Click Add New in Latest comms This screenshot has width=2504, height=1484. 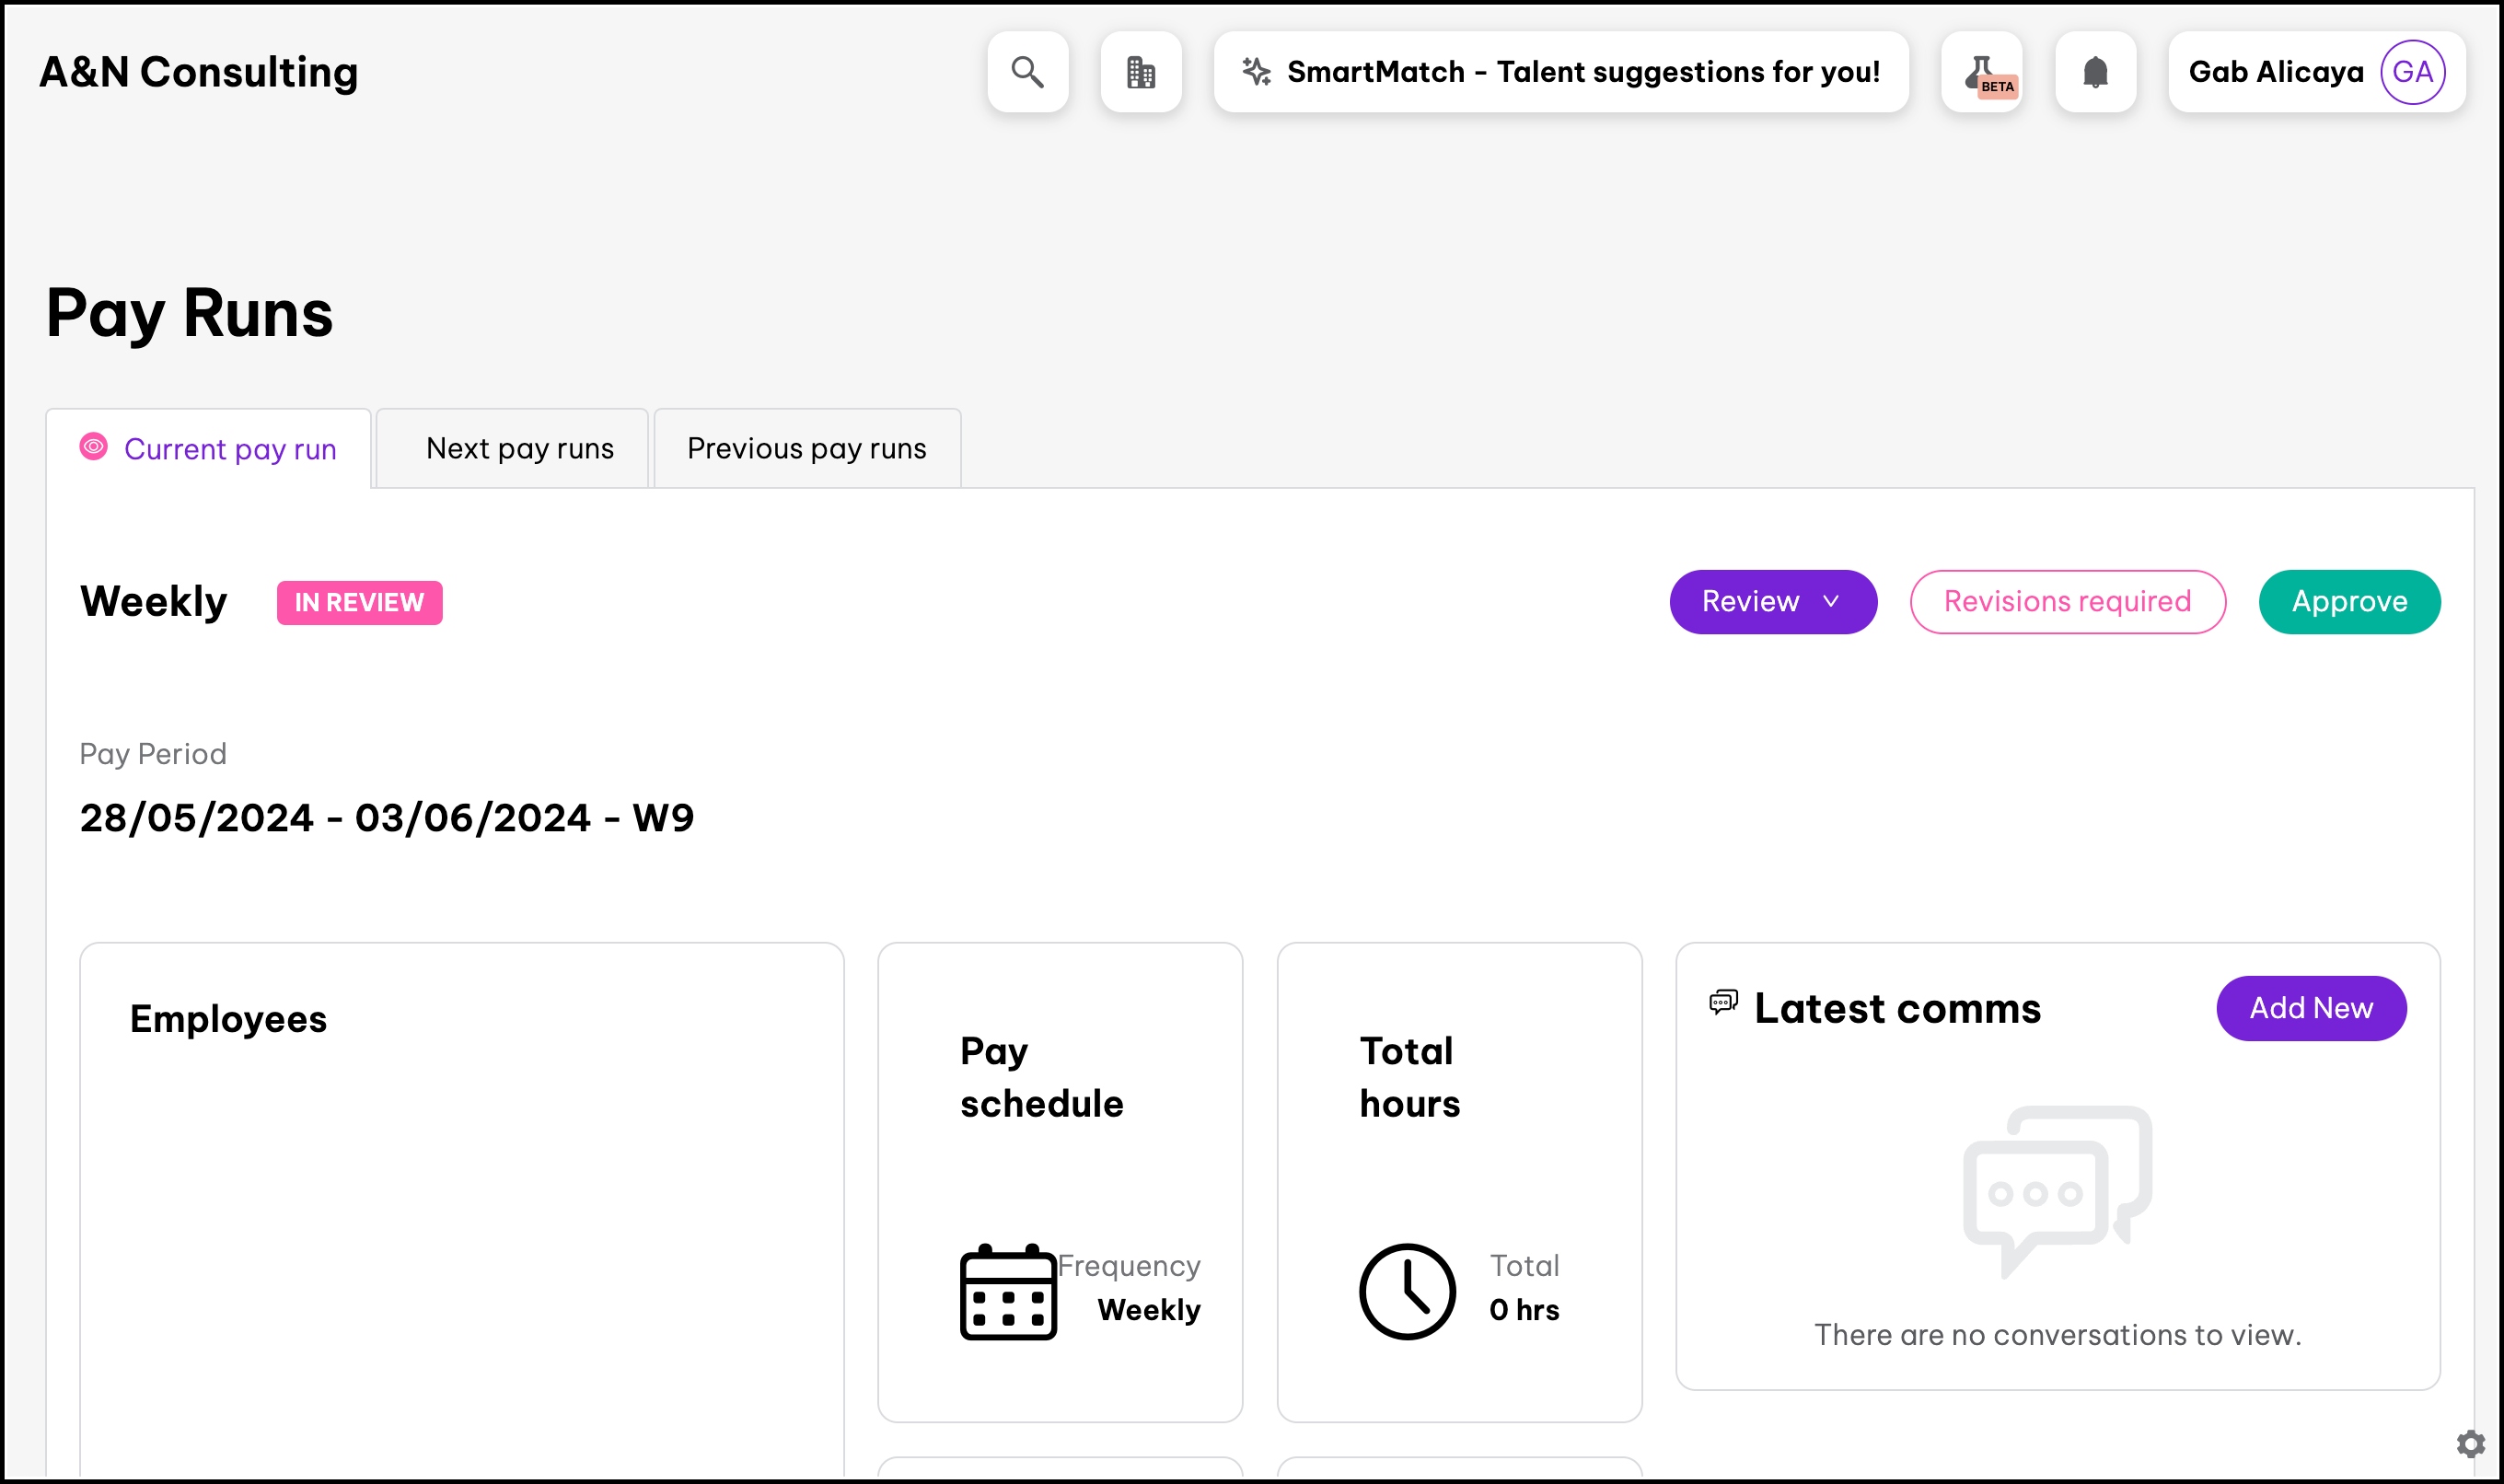point(2310,1008)
